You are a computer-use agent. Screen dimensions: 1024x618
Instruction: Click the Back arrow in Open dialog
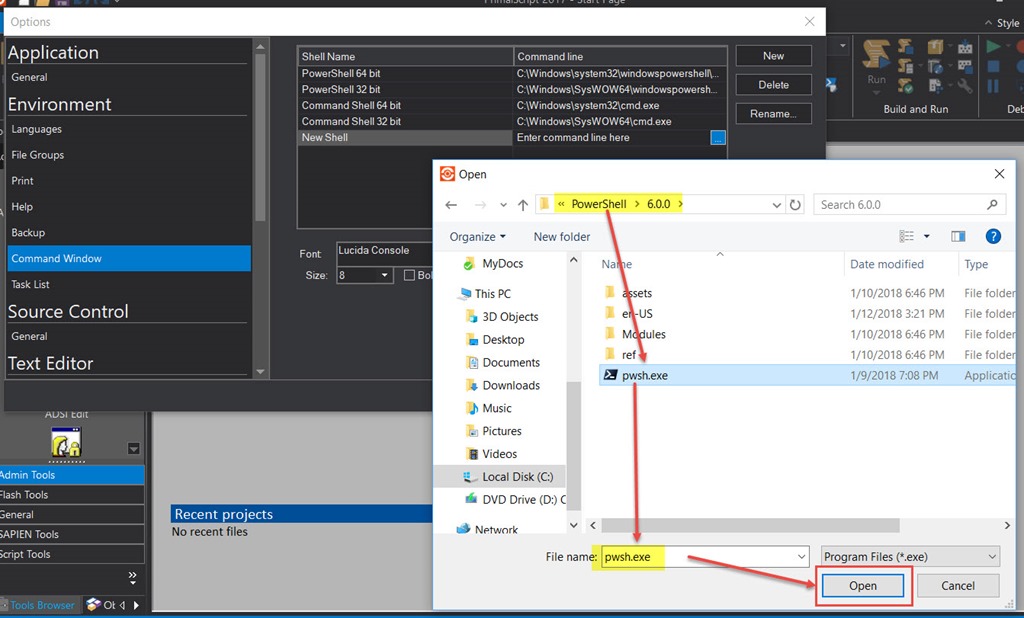coord(451,204)
